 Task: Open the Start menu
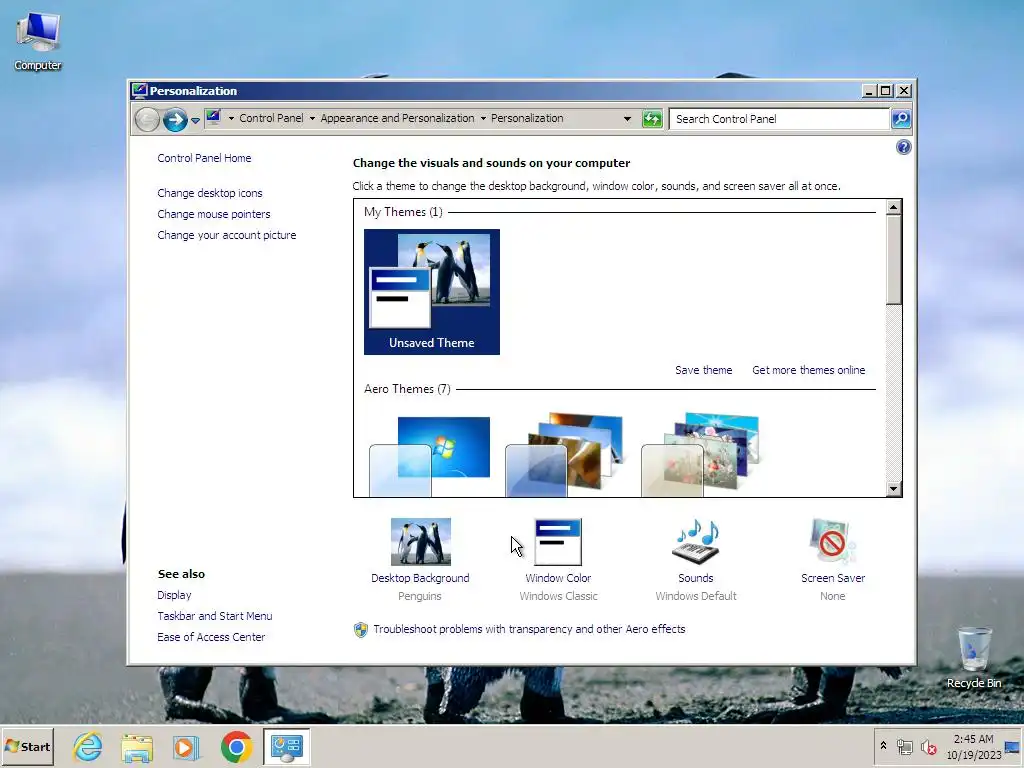pyautogui.click(x=27, y=746)
